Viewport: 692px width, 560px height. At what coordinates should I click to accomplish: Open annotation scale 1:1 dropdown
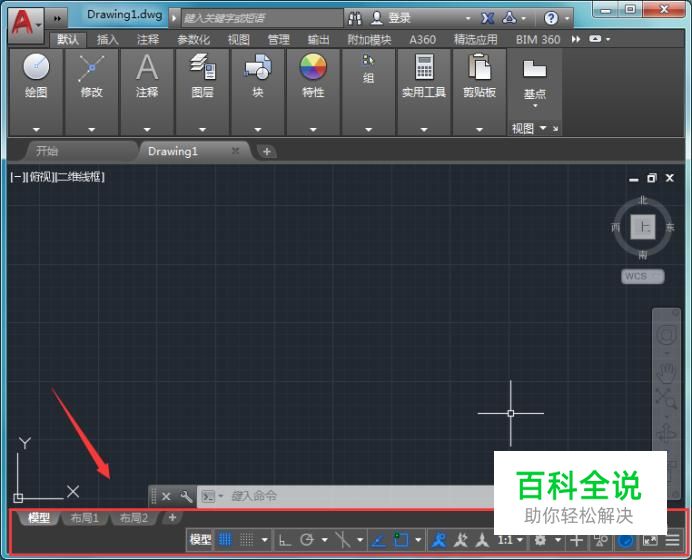click(510, 540)
